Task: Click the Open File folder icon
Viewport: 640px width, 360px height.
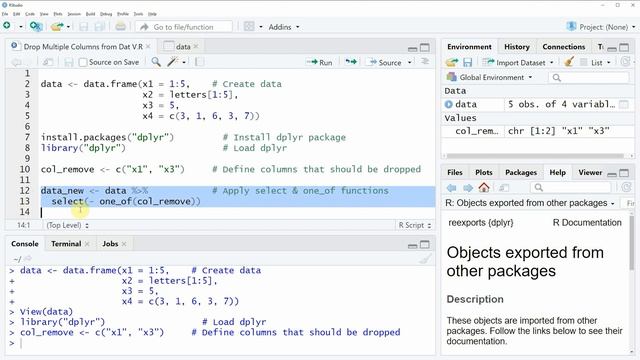Action: 57,27
